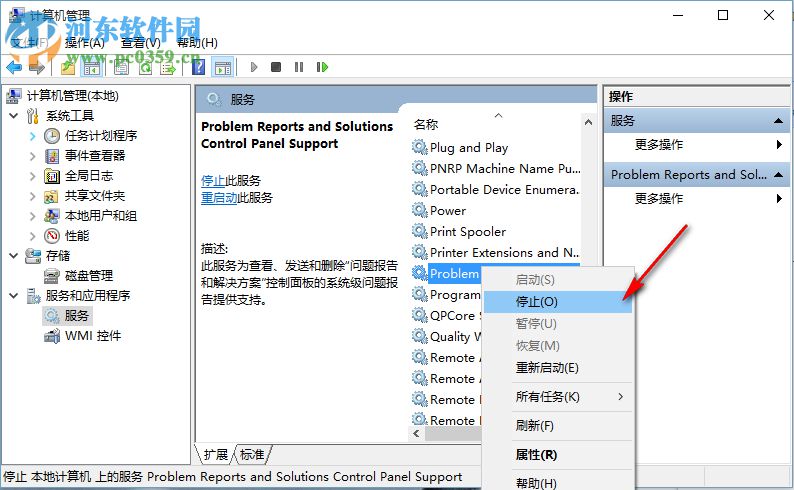Image resolution: width=794 pixels, height=490 pixels.
Task: Choose 属性(R) in the context menu
Action: 558,455
